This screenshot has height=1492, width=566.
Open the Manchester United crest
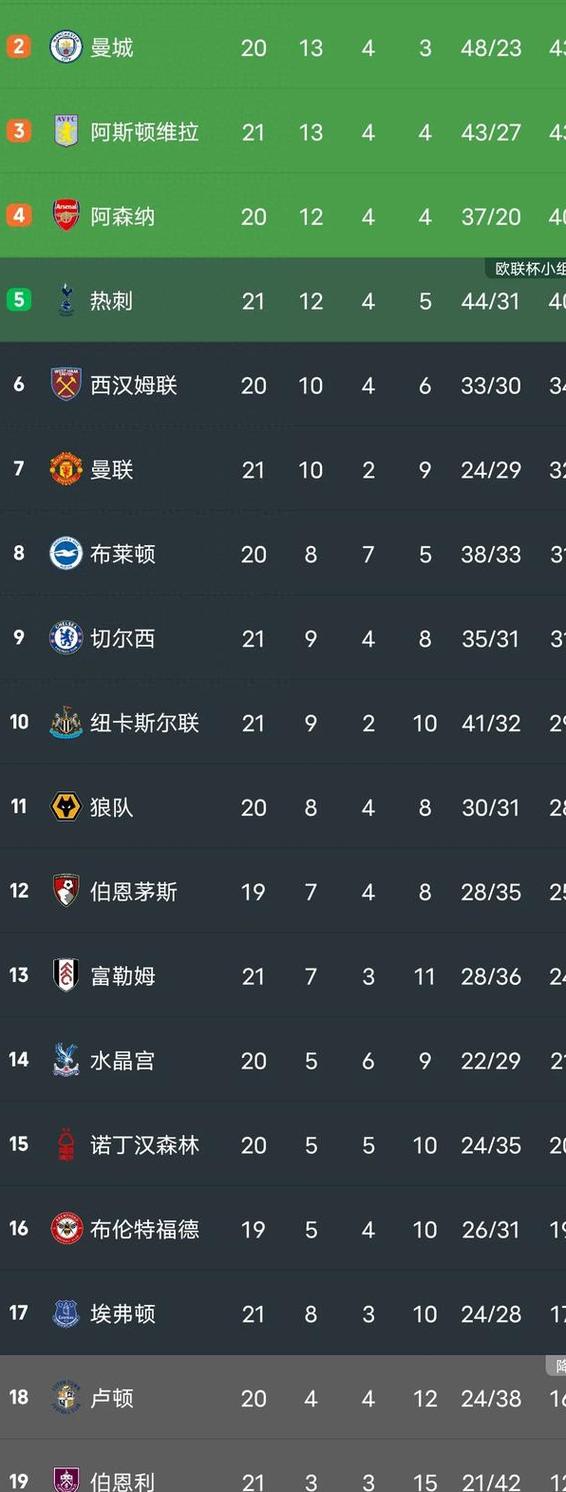tap(66, 469)
